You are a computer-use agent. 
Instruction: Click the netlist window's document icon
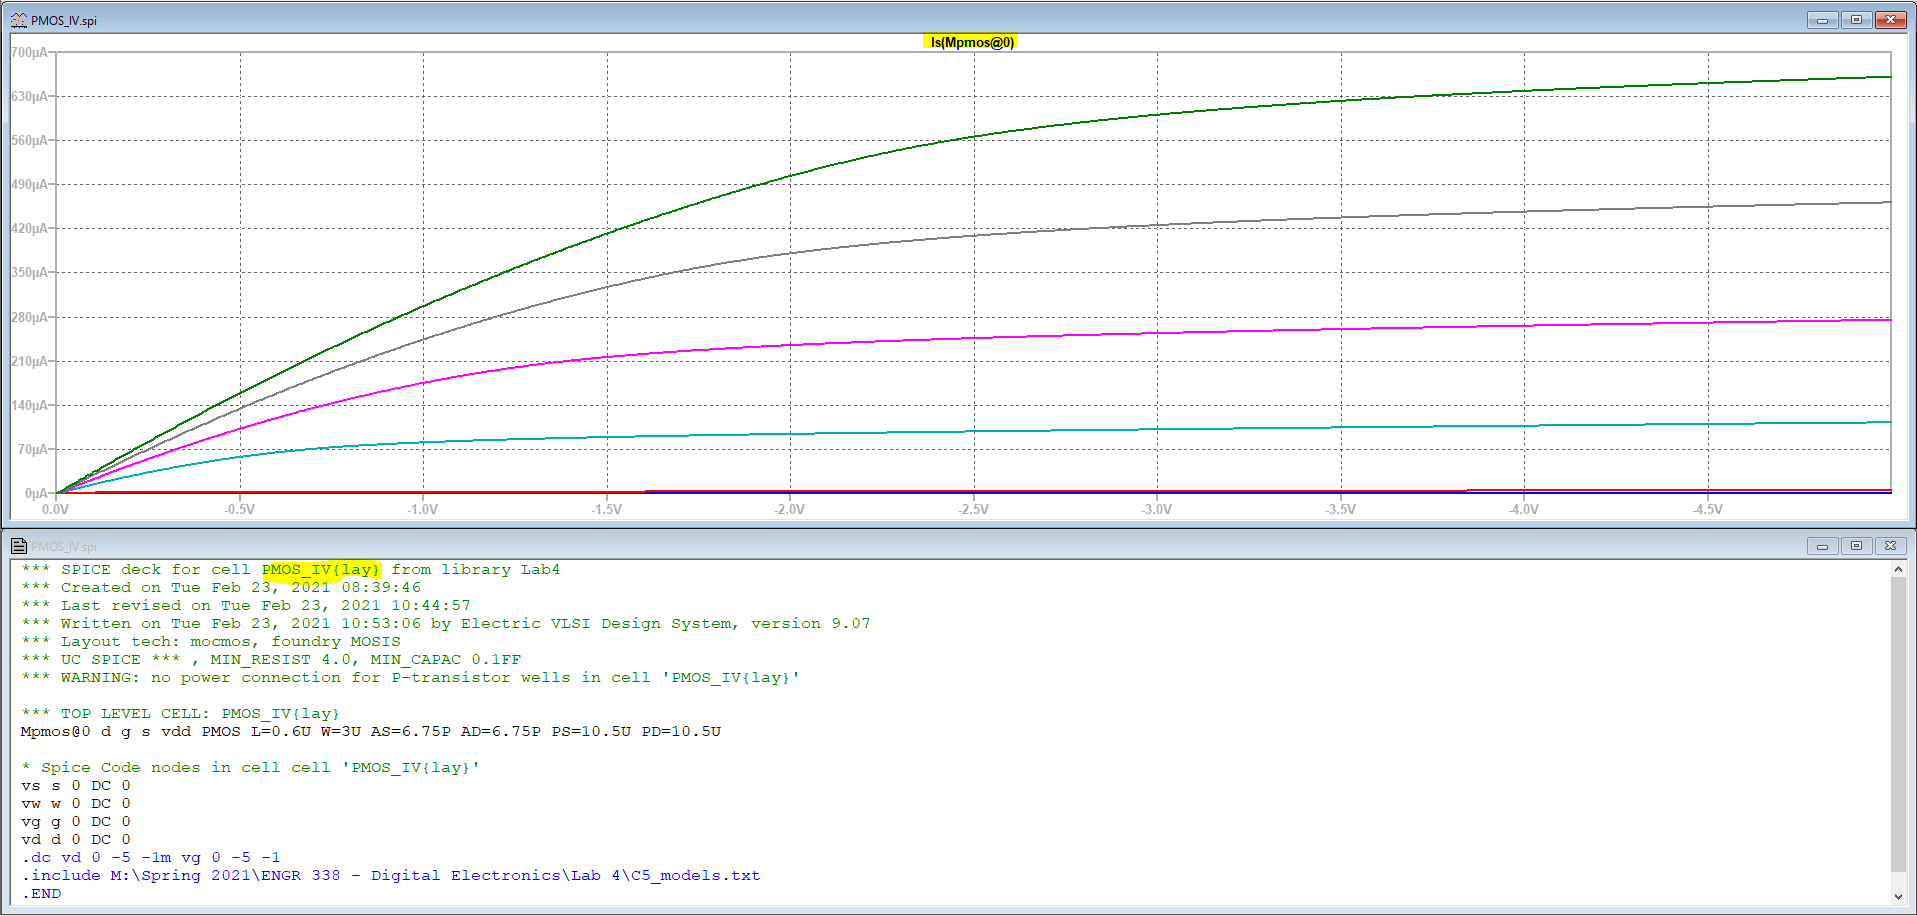click(x=18, y=546)
